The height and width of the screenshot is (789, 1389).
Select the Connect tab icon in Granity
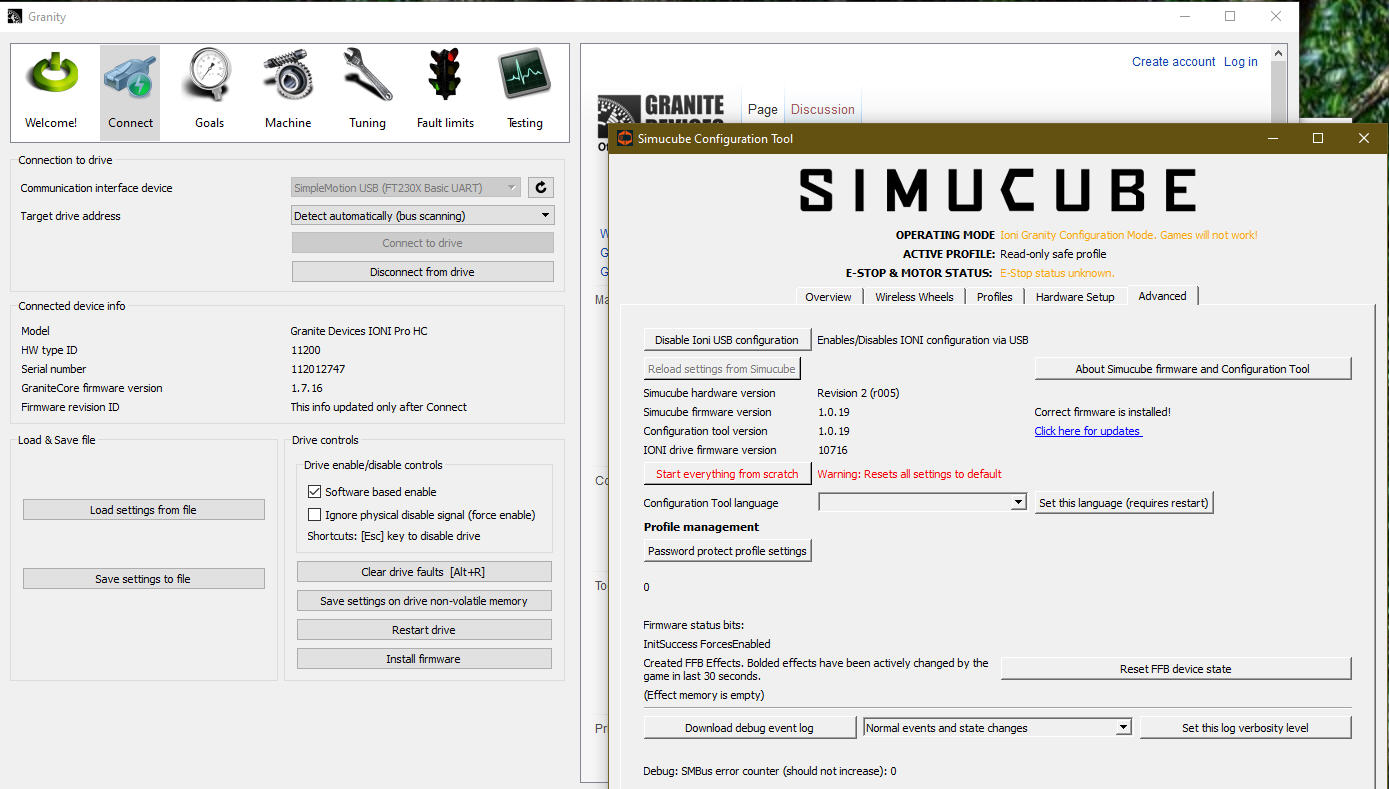130,92
